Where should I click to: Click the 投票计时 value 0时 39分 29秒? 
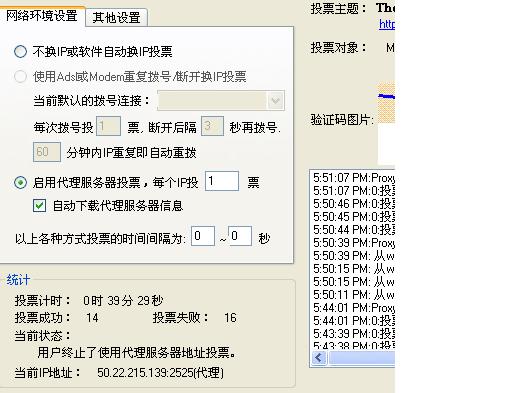pos(123,301)
